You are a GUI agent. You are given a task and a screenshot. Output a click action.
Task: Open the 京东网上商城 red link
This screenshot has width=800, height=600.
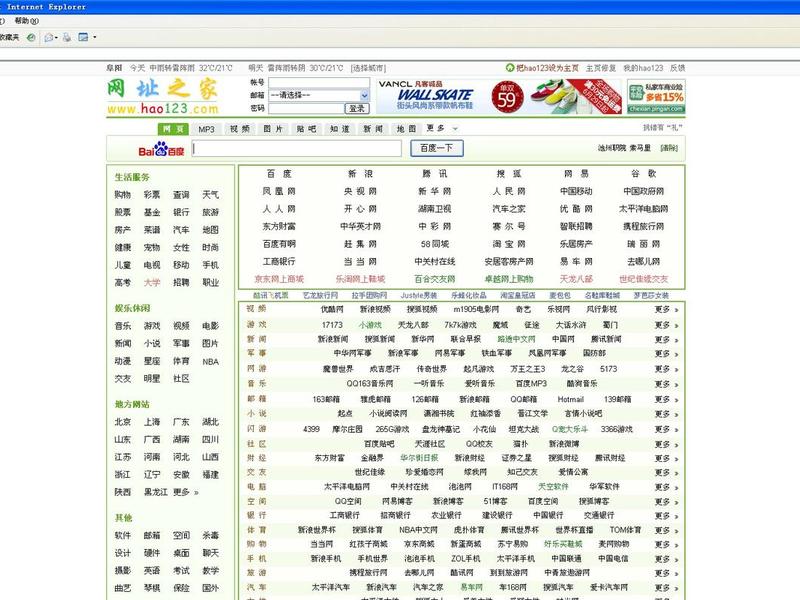(x=279, y=279)
